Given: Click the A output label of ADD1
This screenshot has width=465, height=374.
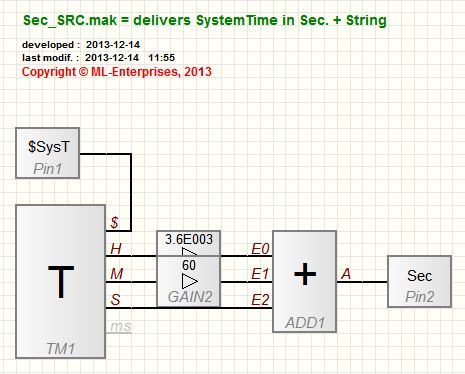Looking at the screenshot, I should coord(346,274).
